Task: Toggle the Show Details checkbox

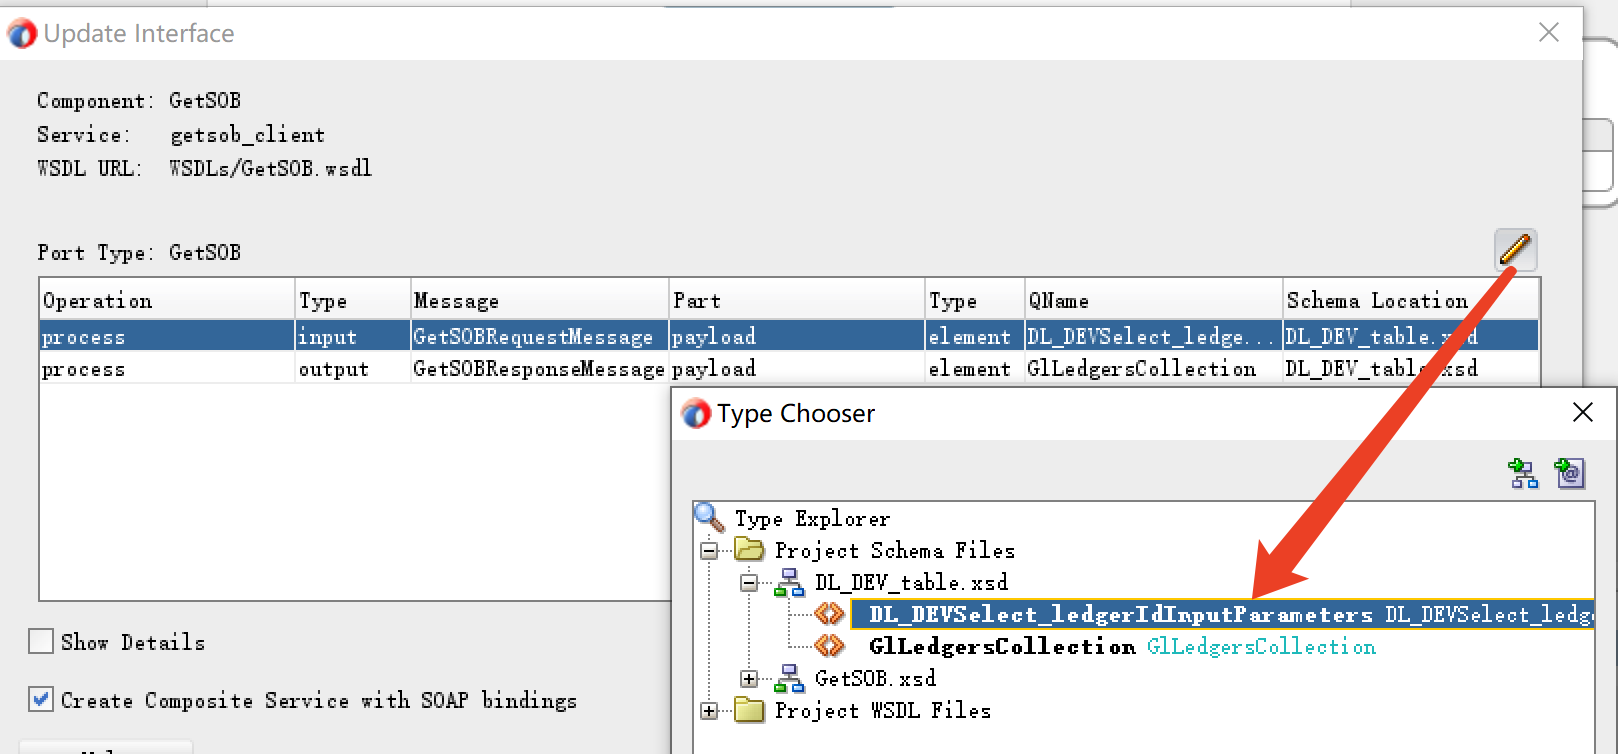Action: tap(41, 641)
